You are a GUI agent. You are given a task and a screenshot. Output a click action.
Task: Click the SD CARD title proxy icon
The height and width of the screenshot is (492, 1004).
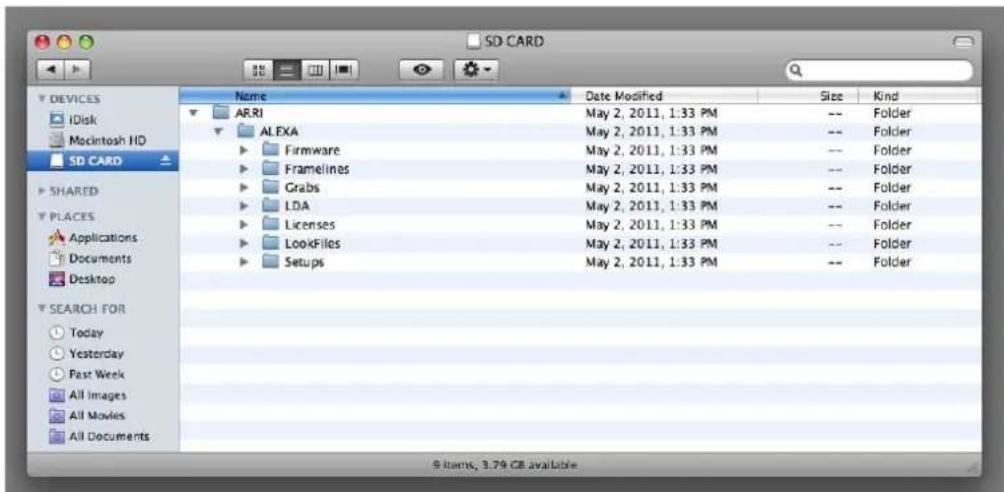click(474, 42)
